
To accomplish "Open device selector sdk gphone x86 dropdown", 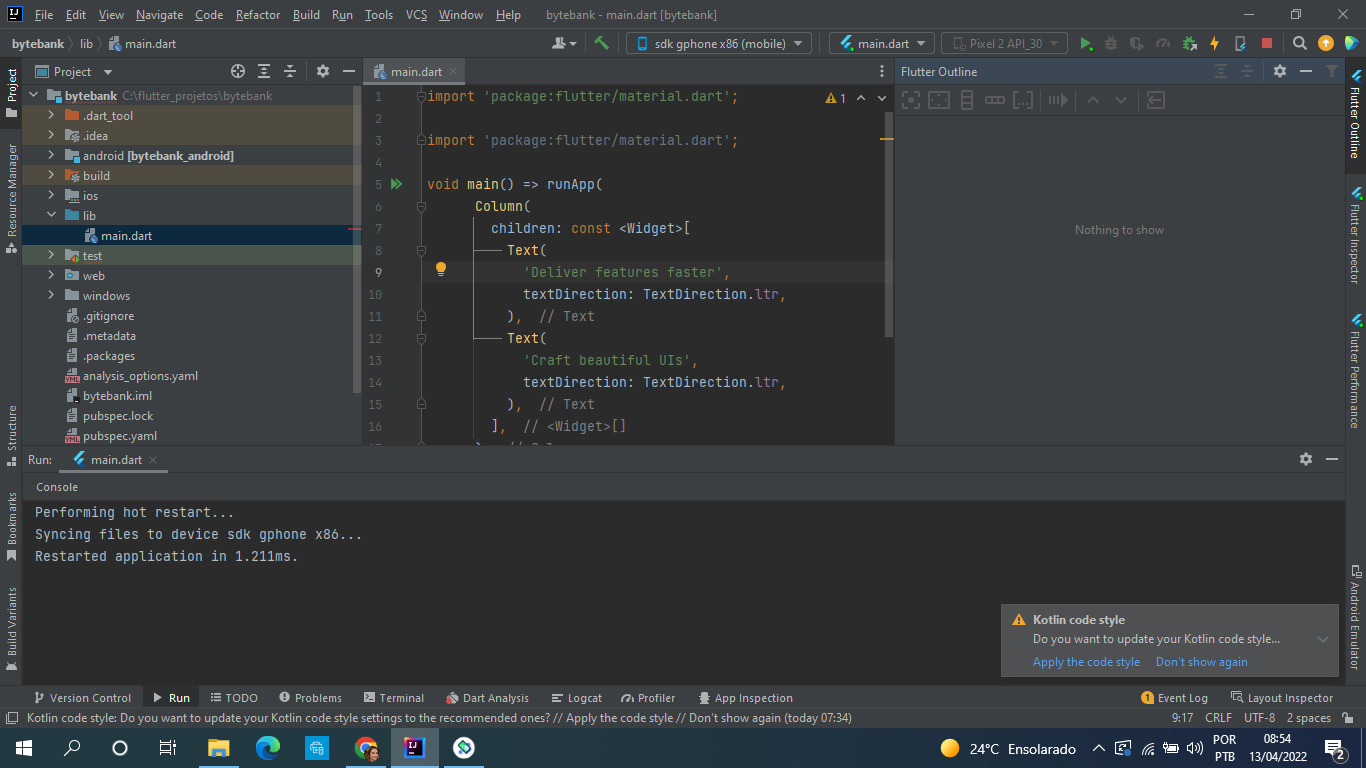I will click(x=719, y=43).
